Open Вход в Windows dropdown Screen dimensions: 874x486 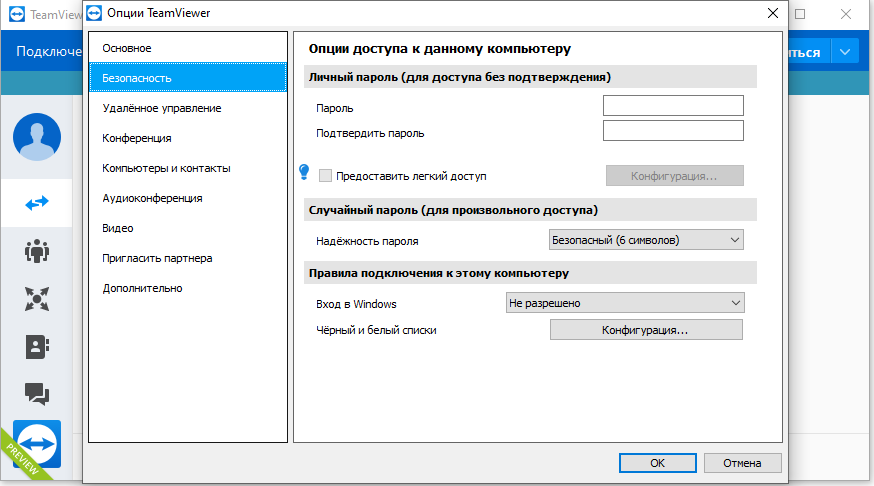625,303
